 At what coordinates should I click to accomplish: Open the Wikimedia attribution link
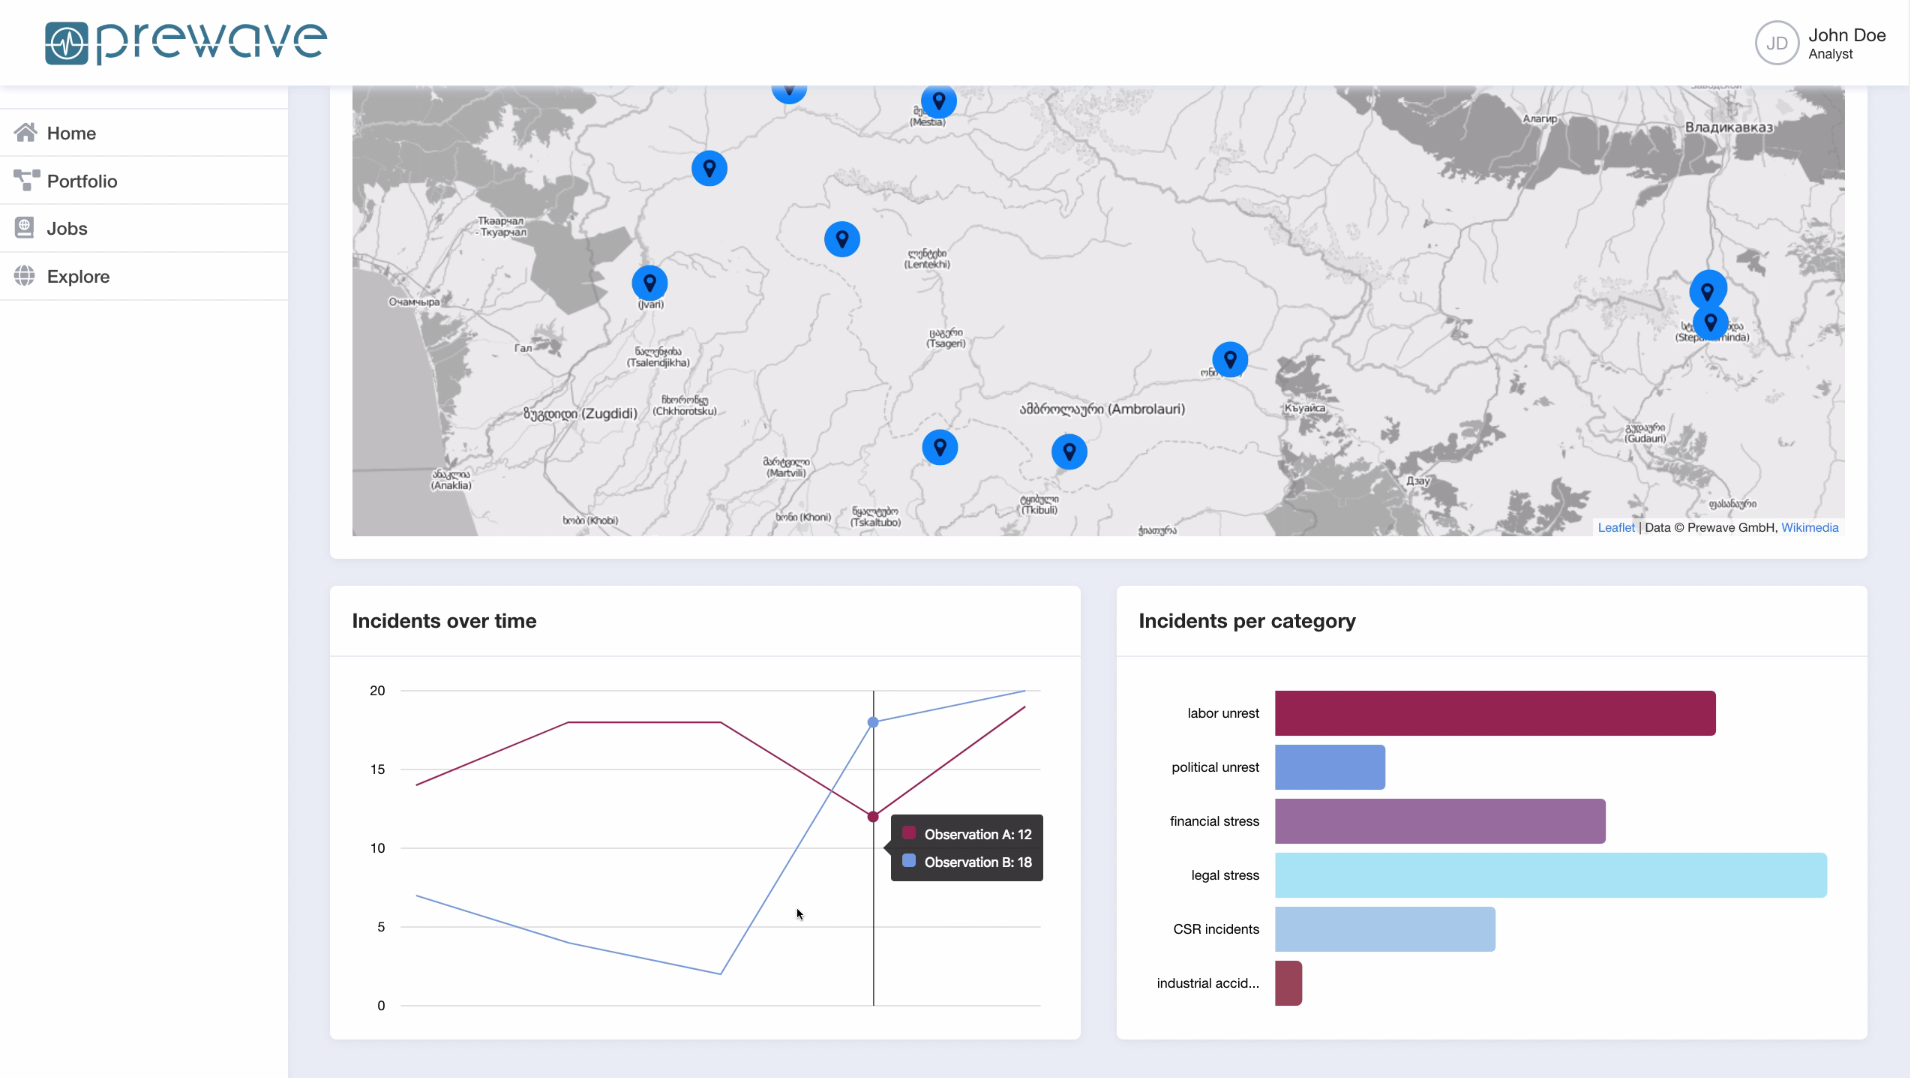[x=1809, y=528]
